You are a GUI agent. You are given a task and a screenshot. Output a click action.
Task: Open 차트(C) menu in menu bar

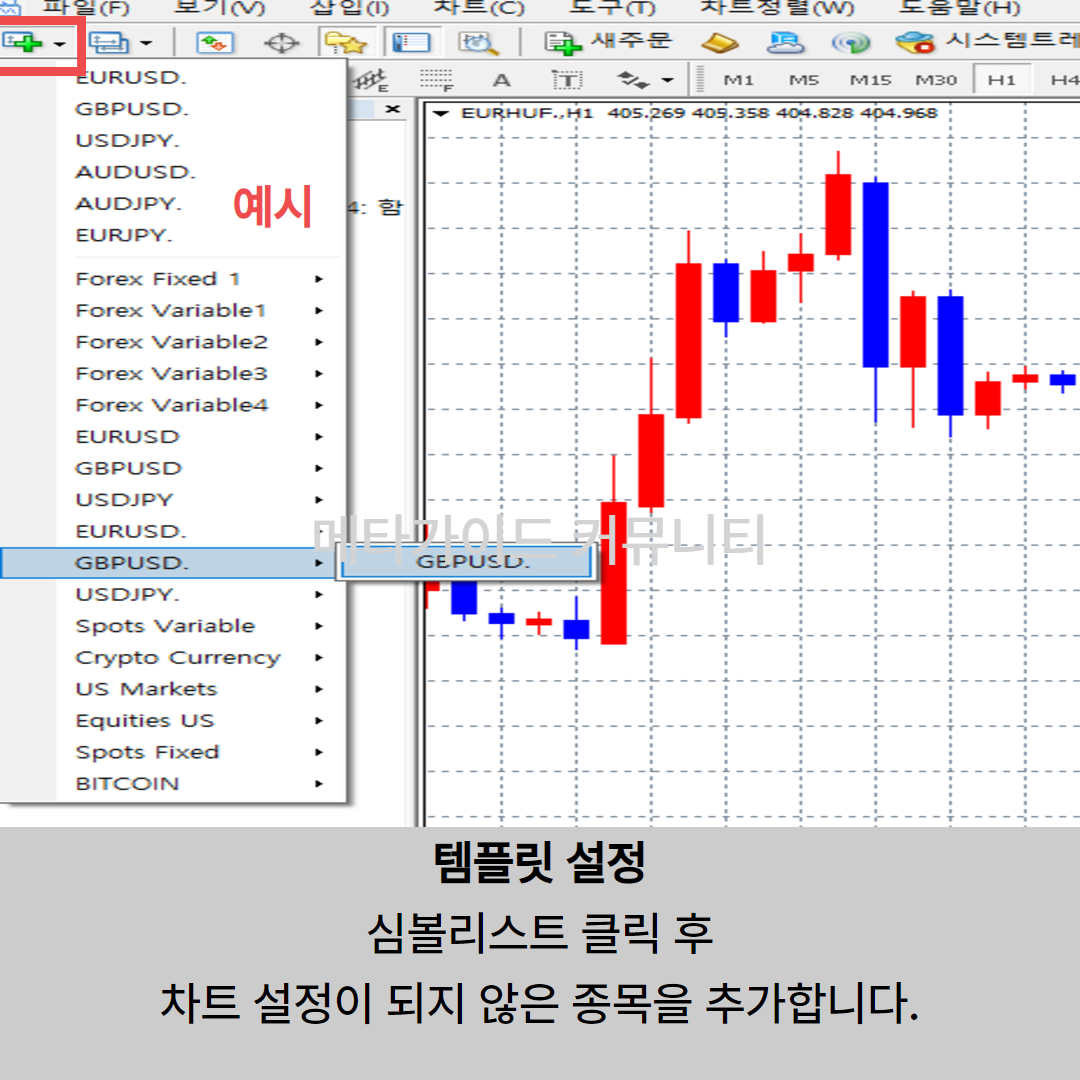(x=479, y=8)
